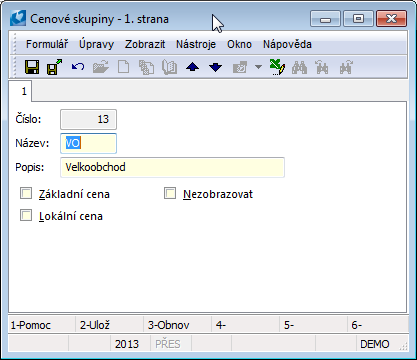Click the 4- function key button
The width and height of the screenshot is (417, 360).
click(x=246, y=325)
